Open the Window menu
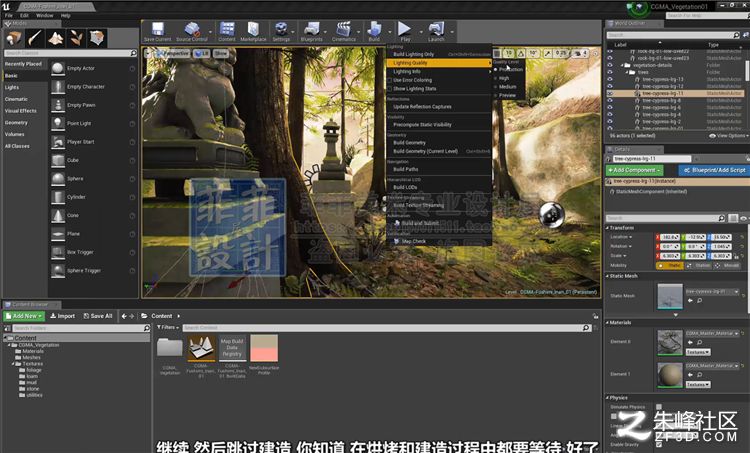 click(44, 15)
